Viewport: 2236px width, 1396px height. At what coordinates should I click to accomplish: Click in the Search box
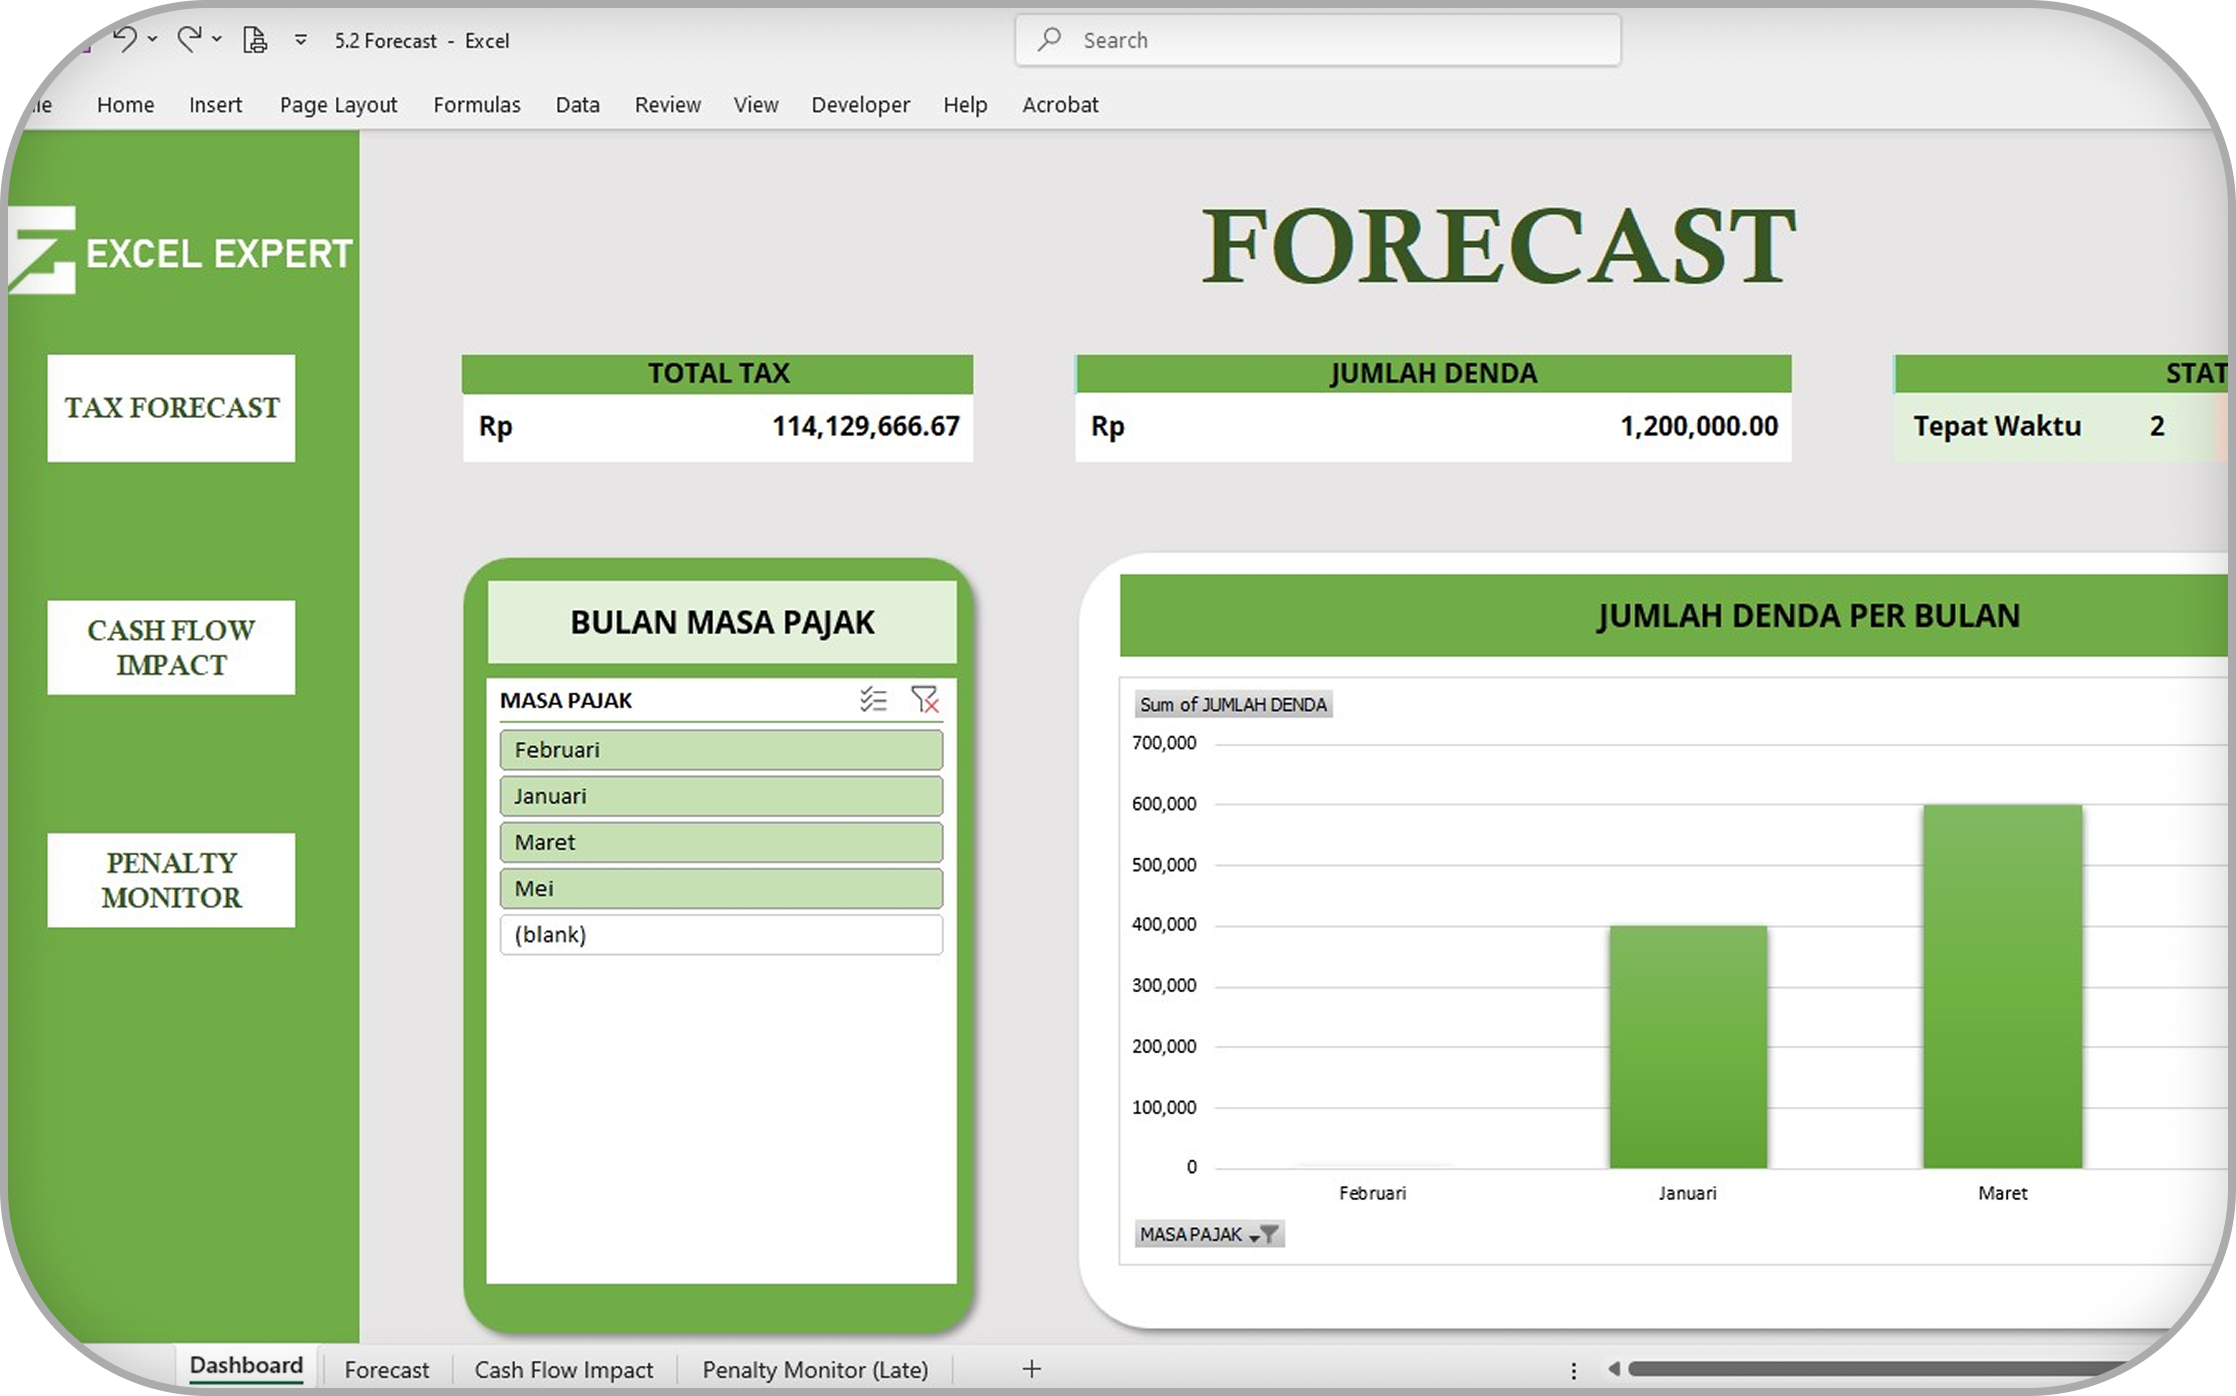coord(1317,40)
